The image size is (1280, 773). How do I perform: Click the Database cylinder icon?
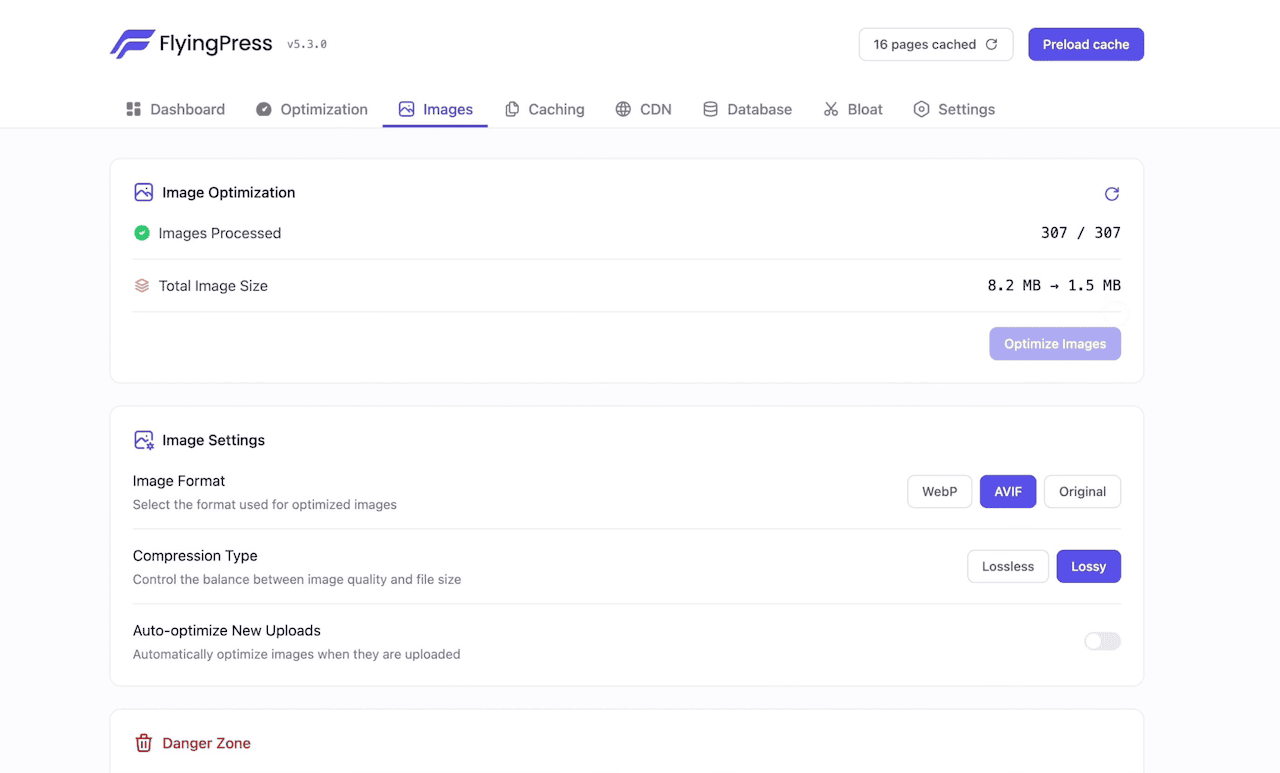click(710, 109)
